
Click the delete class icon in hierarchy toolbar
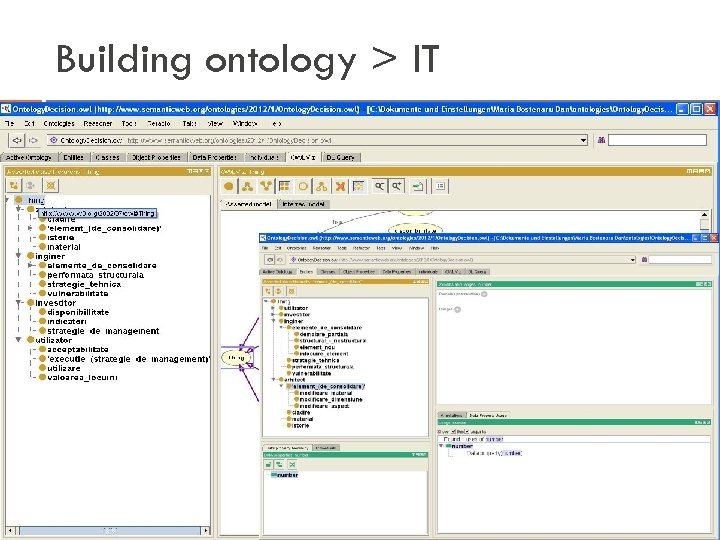point(51,186)
